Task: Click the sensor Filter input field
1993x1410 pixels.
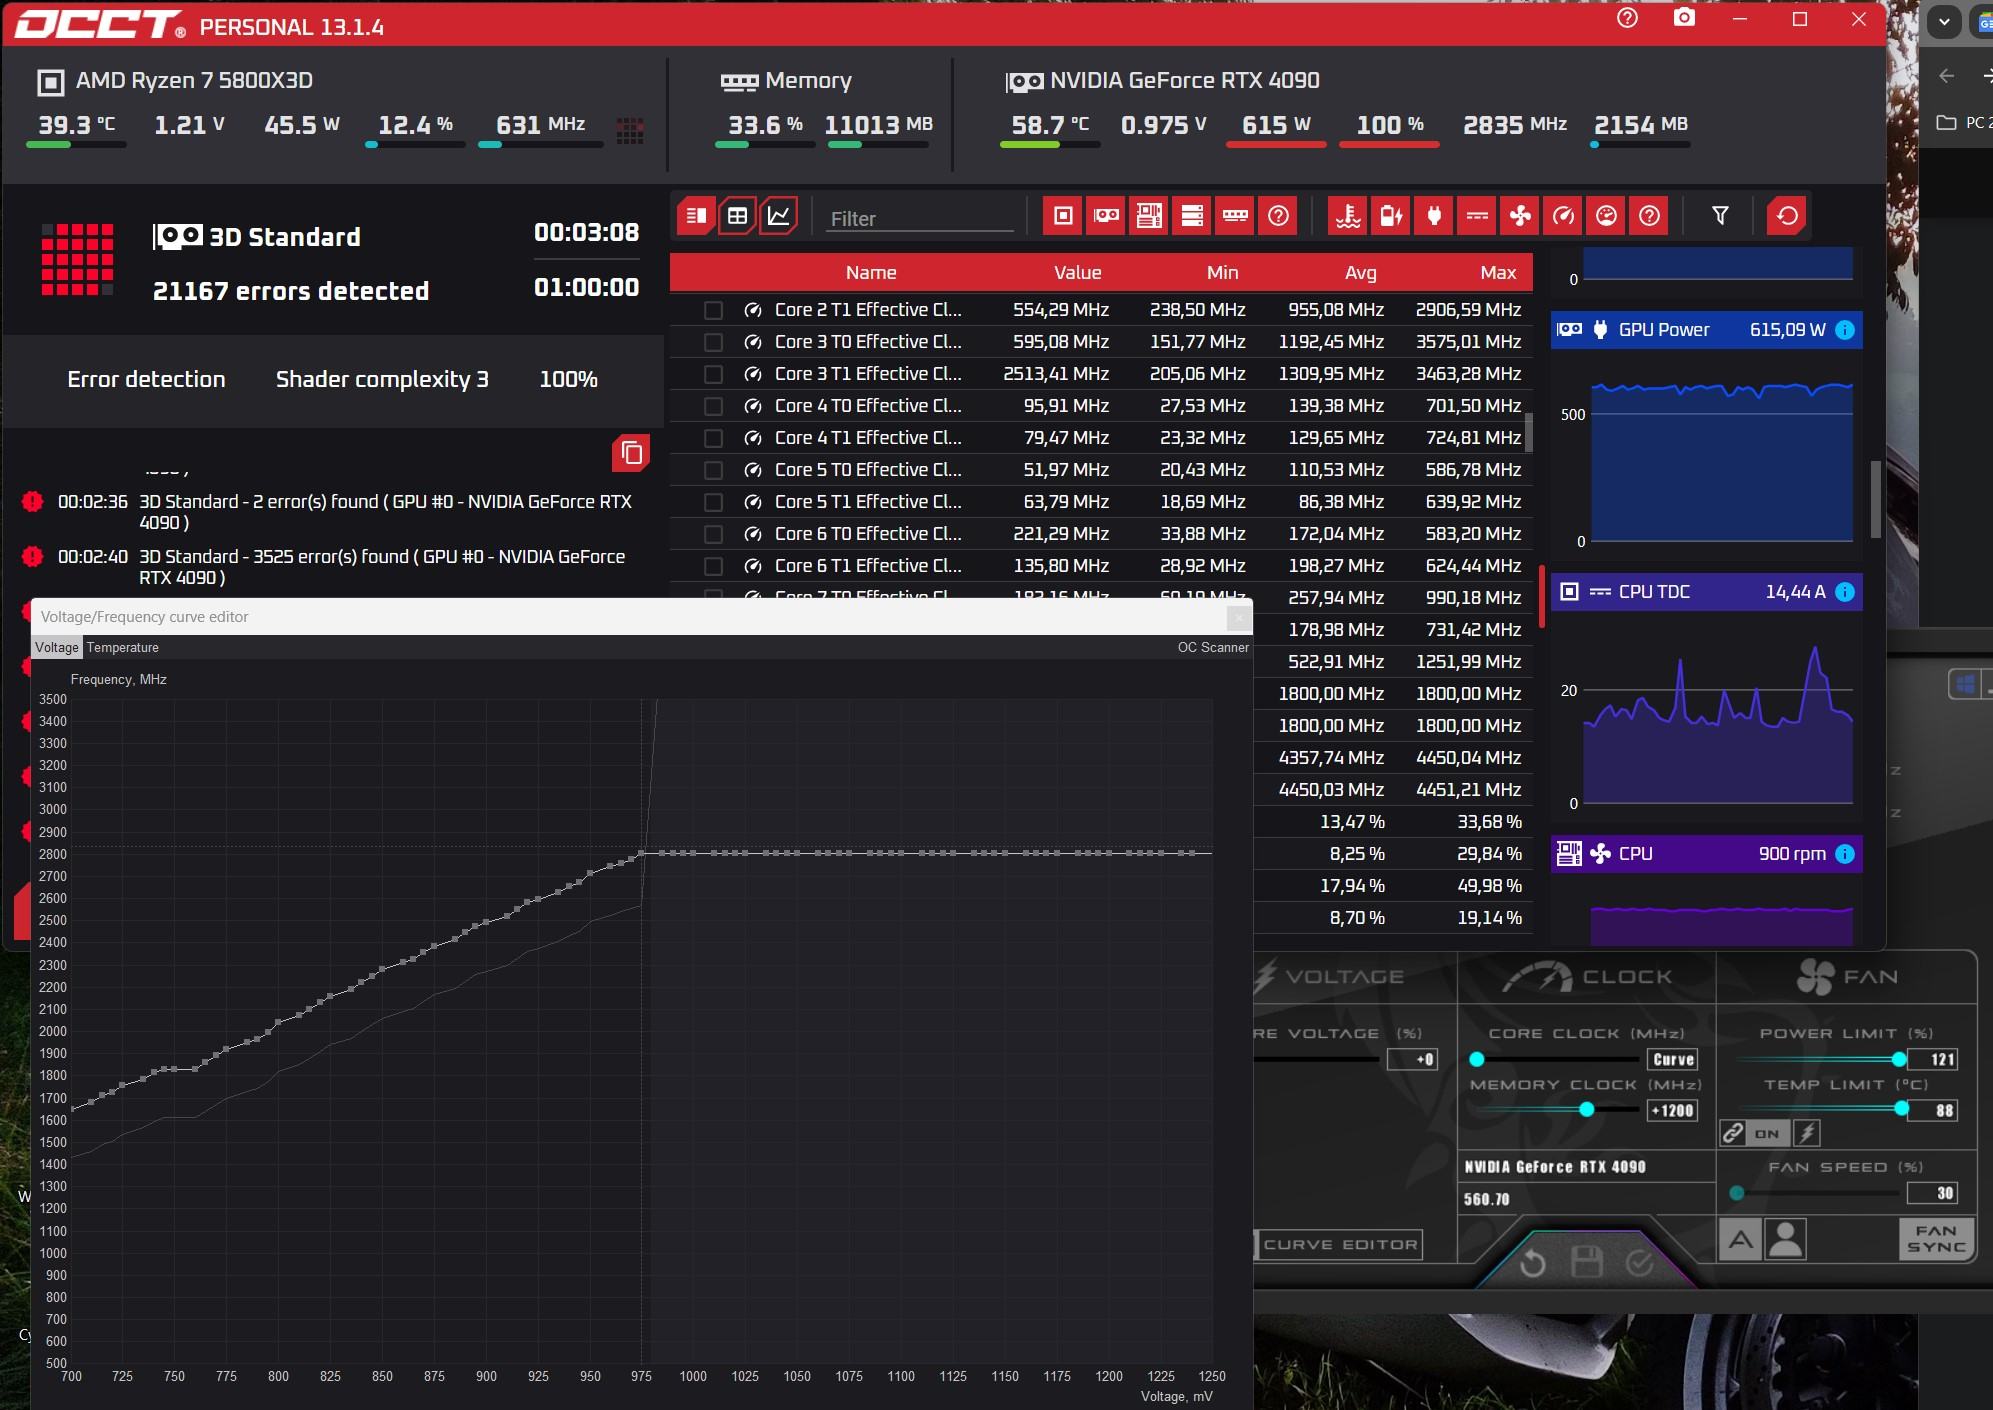Action: click(x=920, y=218)
